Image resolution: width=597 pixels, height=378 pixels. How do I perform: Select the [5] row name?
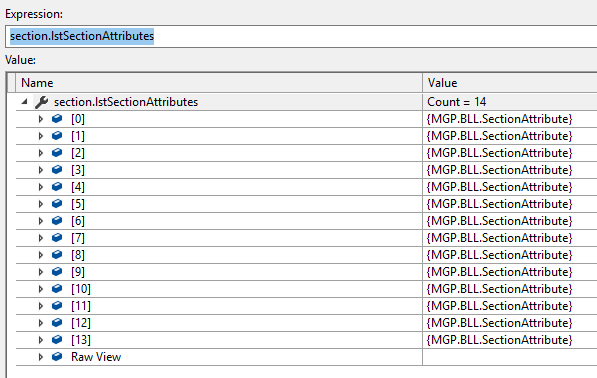[78, 204]
